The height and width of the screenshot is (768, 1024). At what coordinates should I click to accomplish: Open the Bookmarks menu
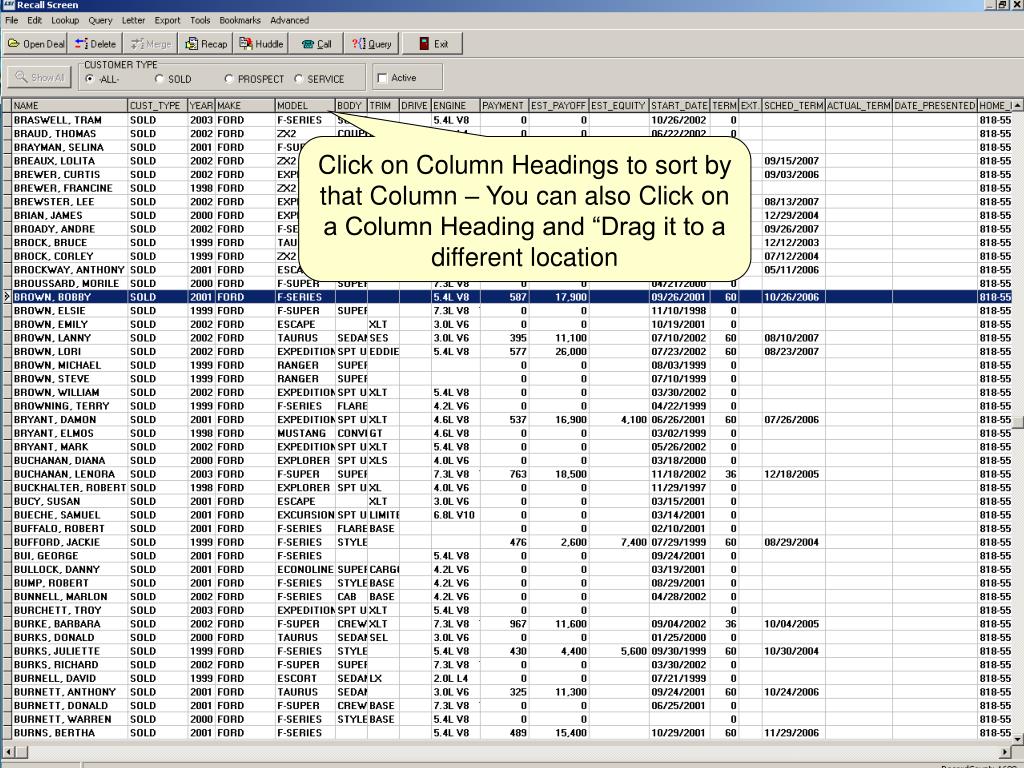click(x=240, y=20)
